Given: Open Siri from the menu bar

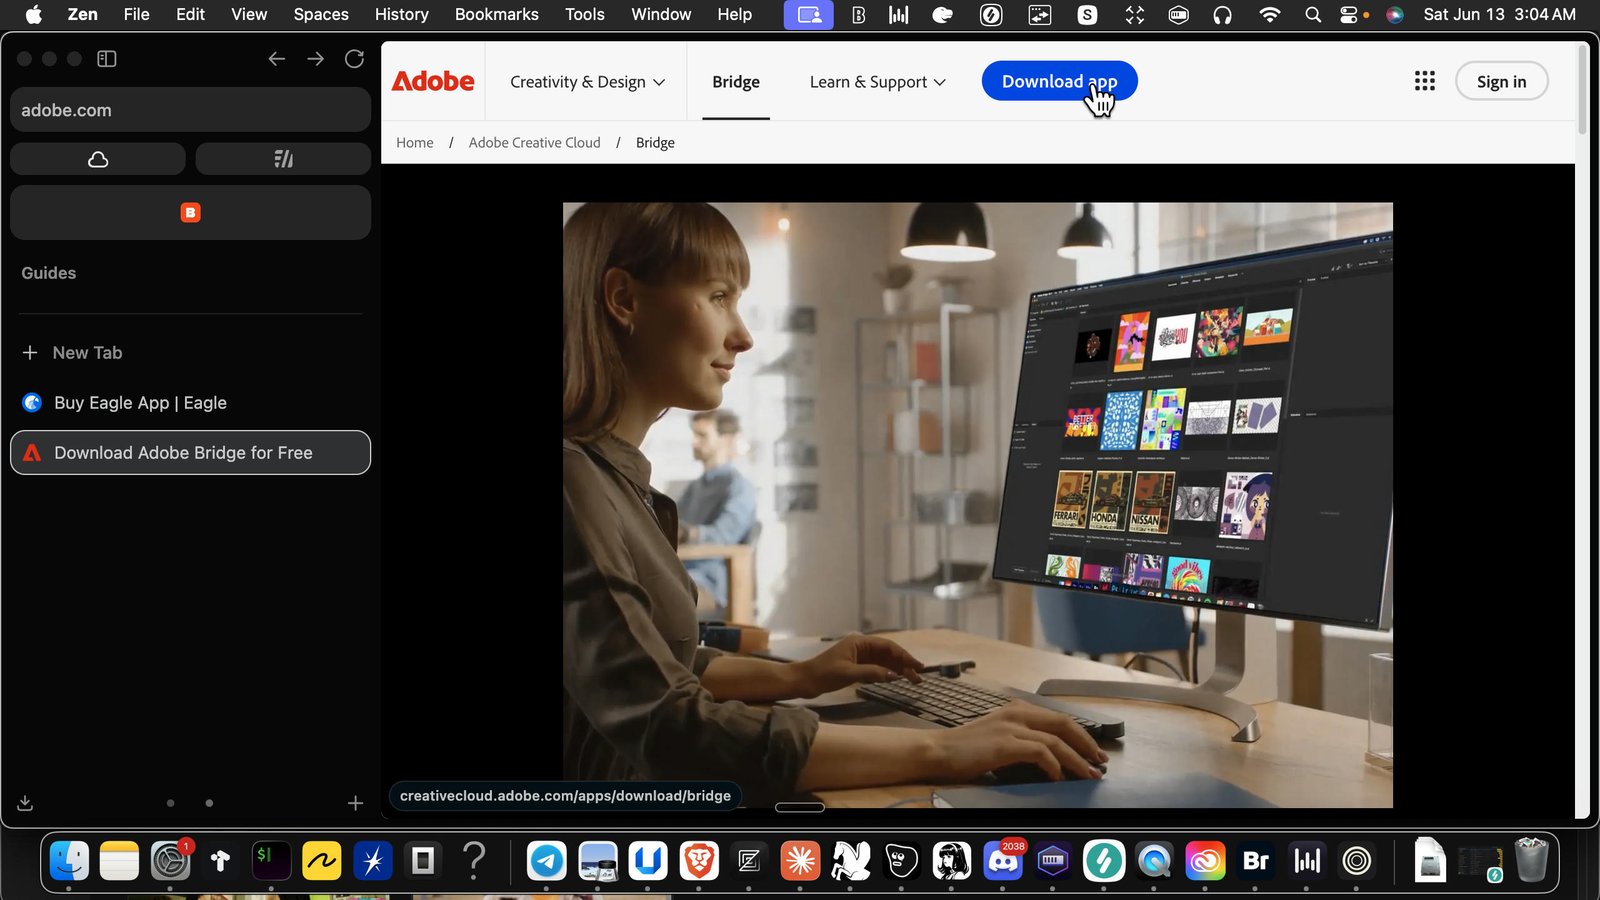Looking at the screenshot, I should pyautogui.click(x=1395, y=14).
